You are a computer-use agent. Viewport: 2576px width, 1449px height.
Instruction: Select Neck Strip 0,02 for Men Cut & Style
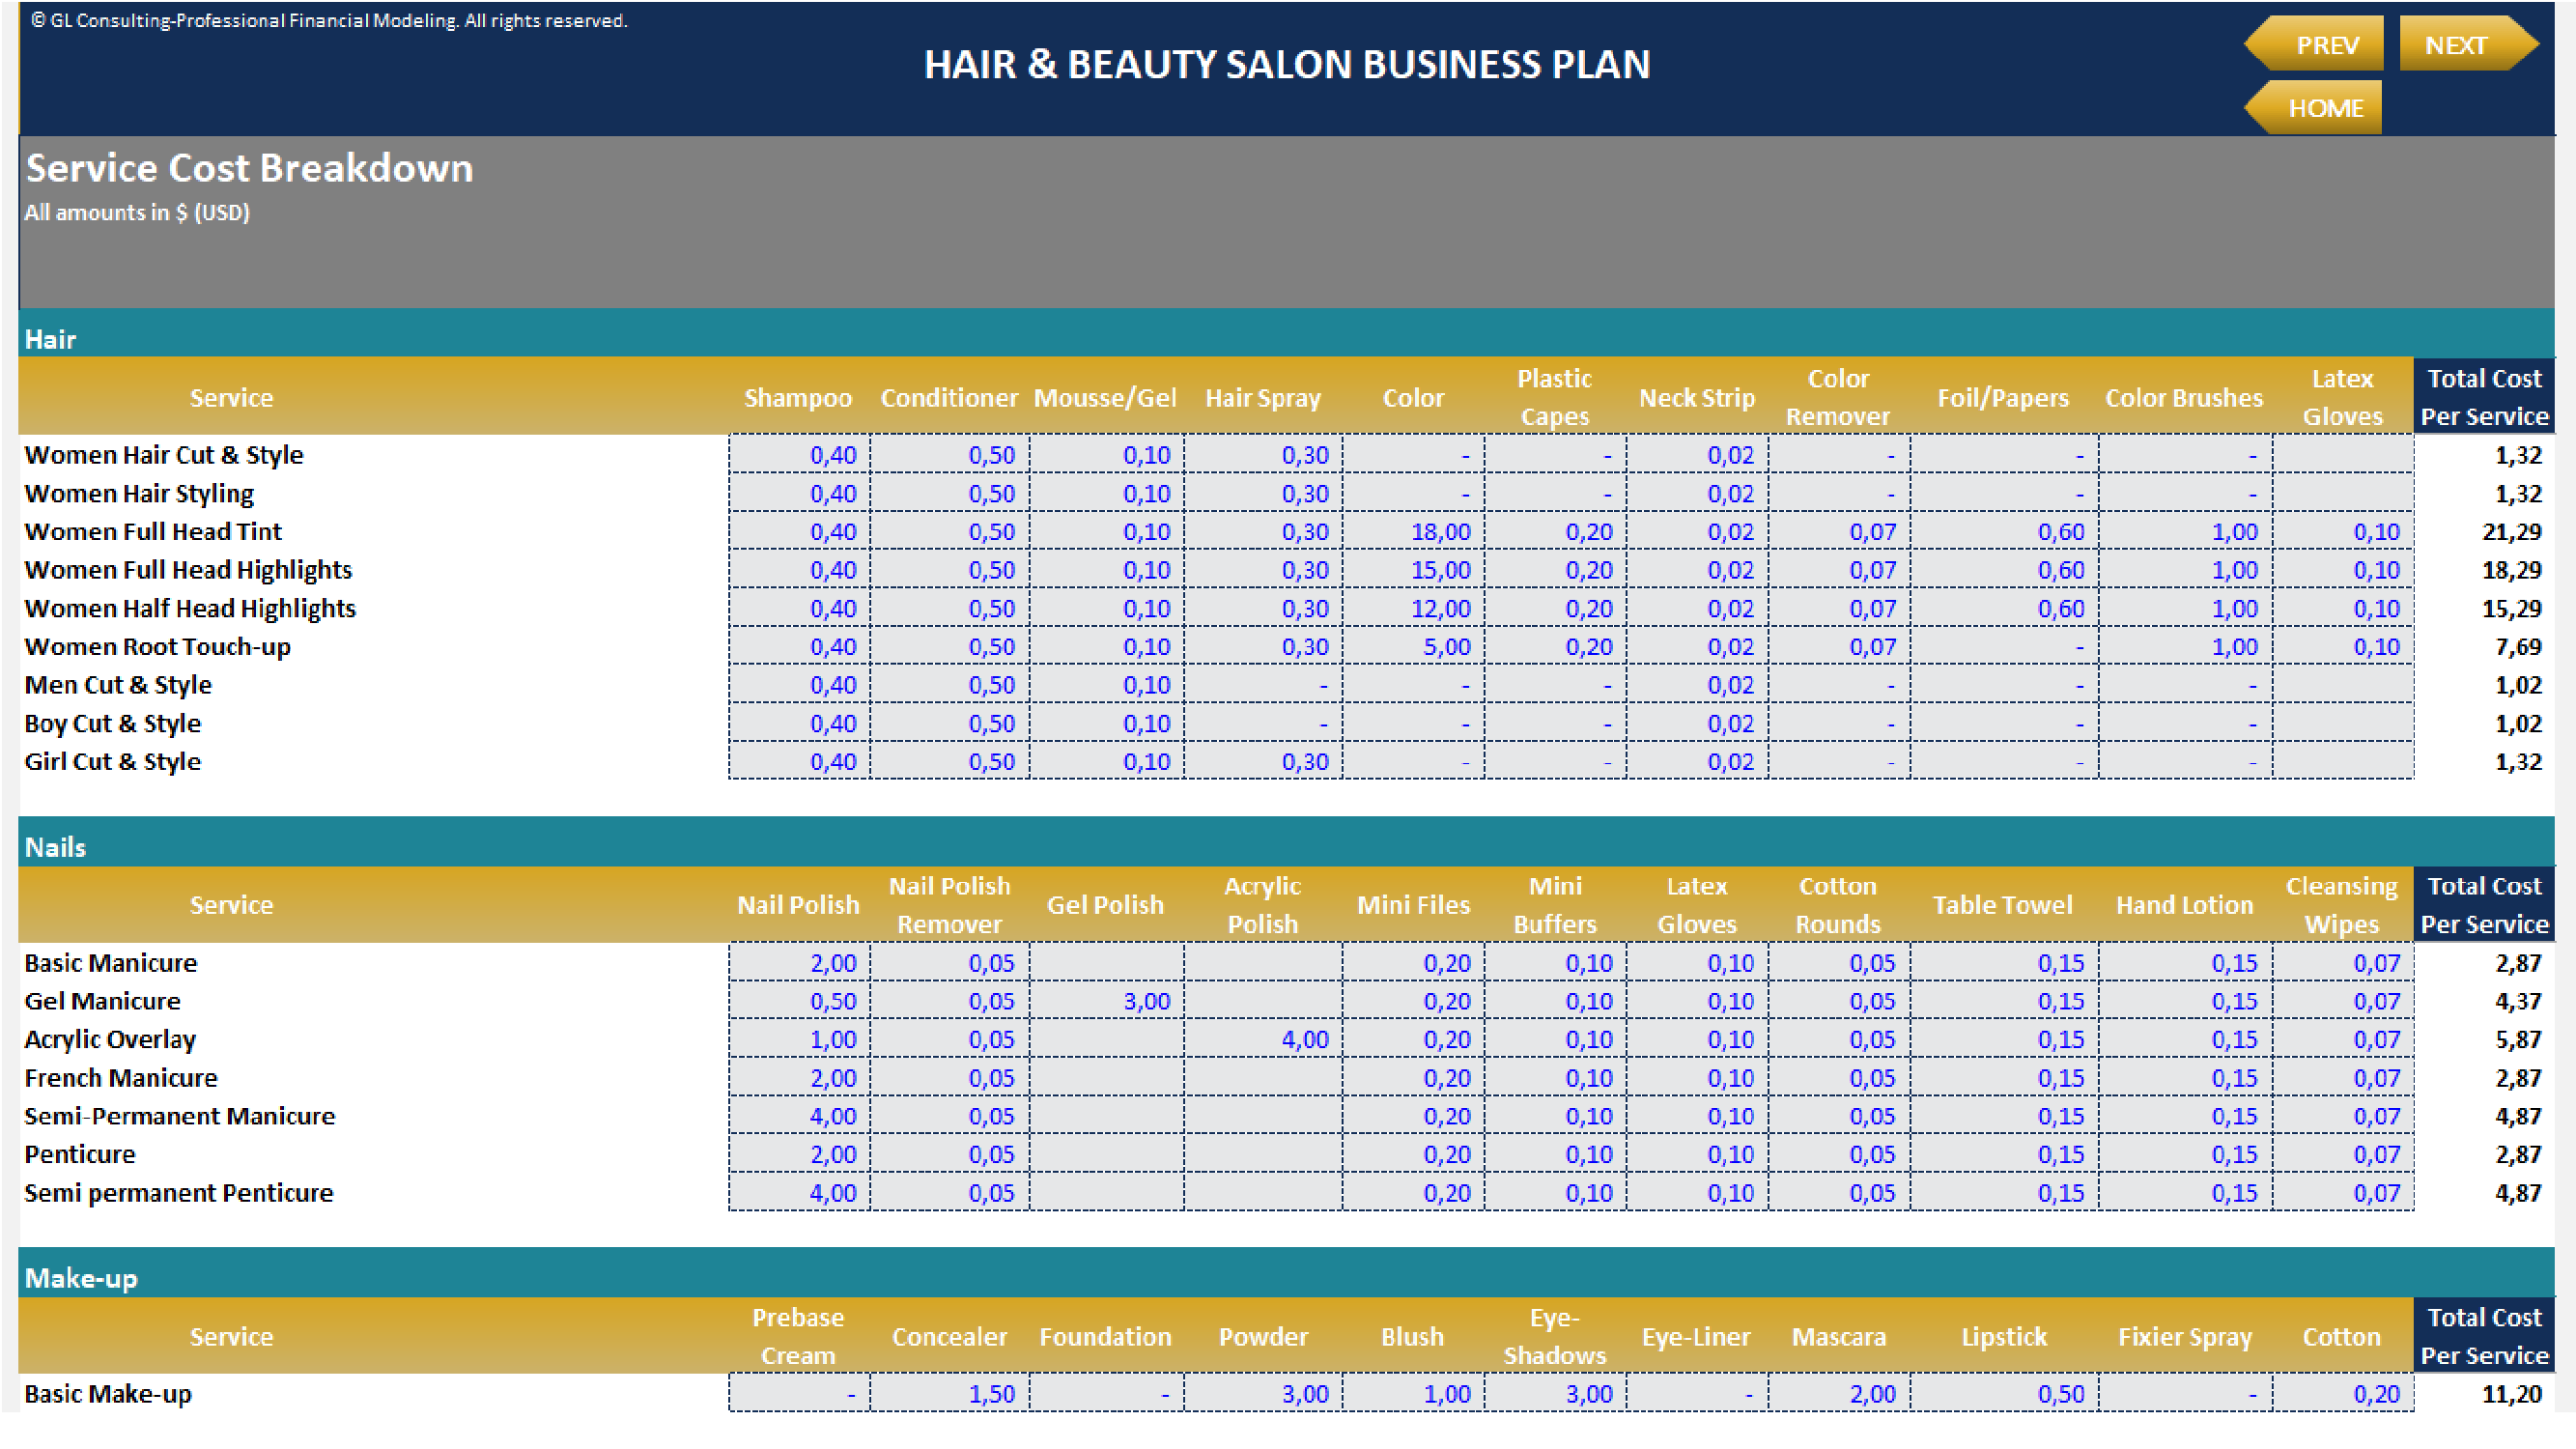(x=1697, y=685)
